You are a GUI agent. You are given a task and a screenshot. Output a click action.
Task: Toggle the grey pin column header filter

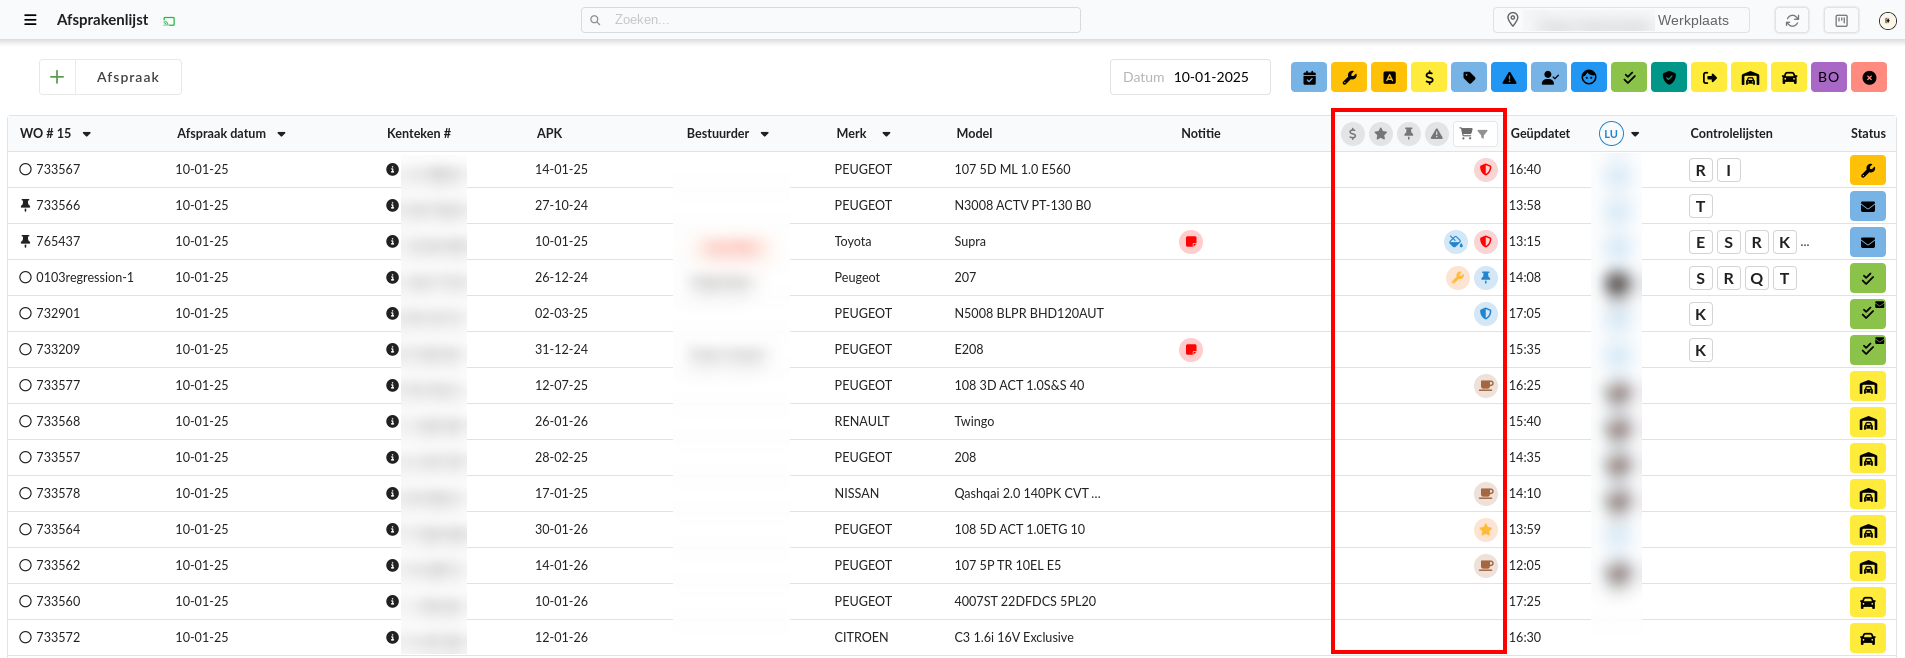(1408, 134)
